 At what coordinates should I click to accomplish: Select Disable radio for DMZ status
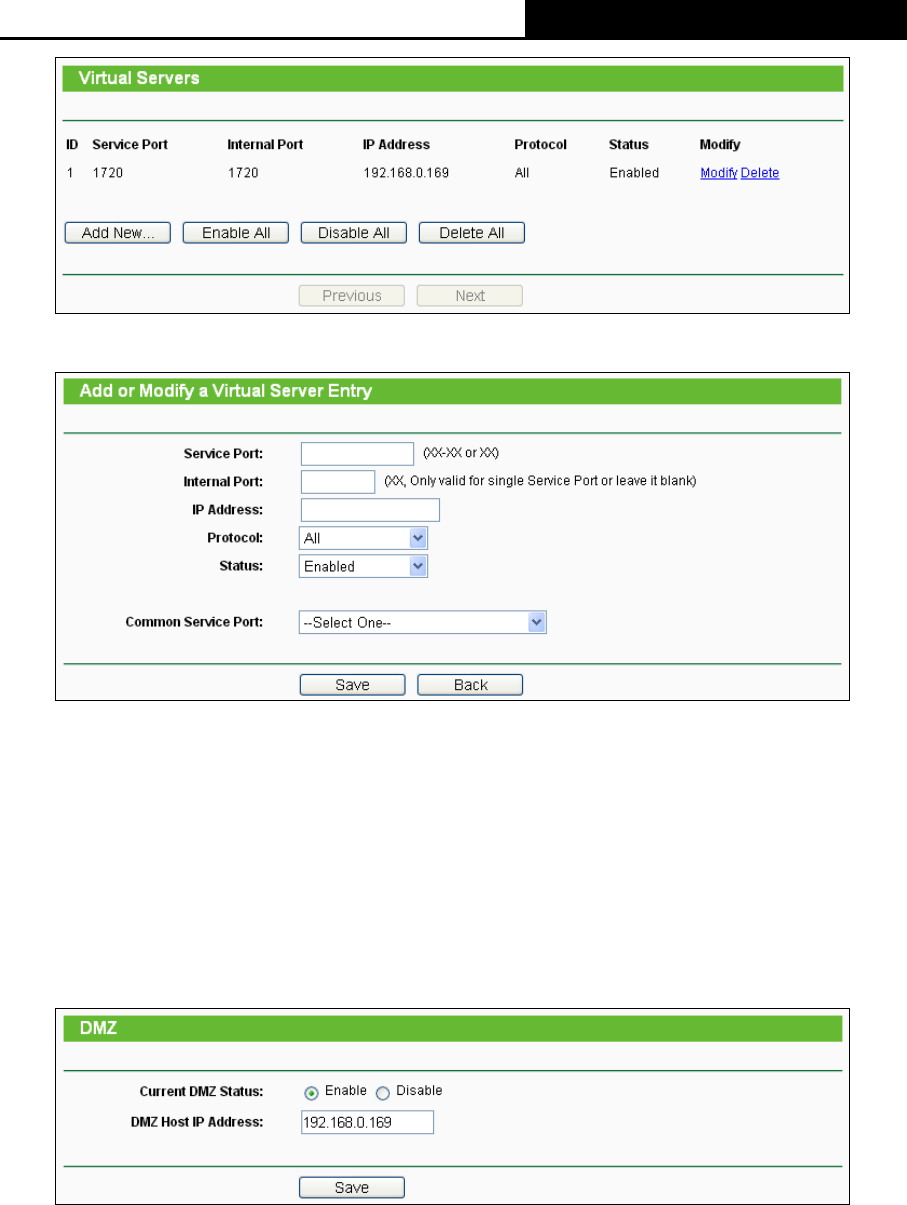[x=383, y=1092]
